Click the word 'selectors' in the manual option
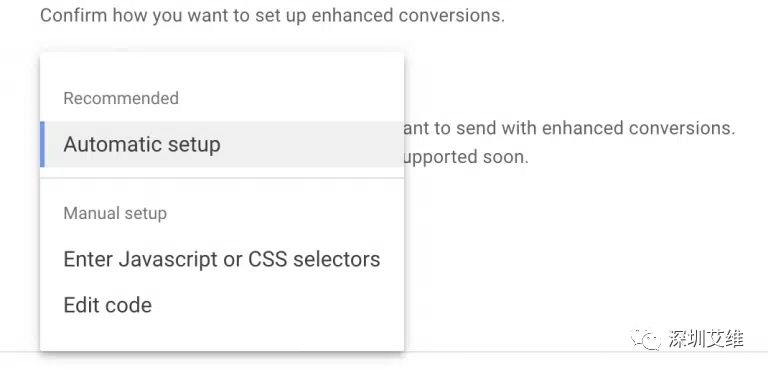 [x=336, y=259]
